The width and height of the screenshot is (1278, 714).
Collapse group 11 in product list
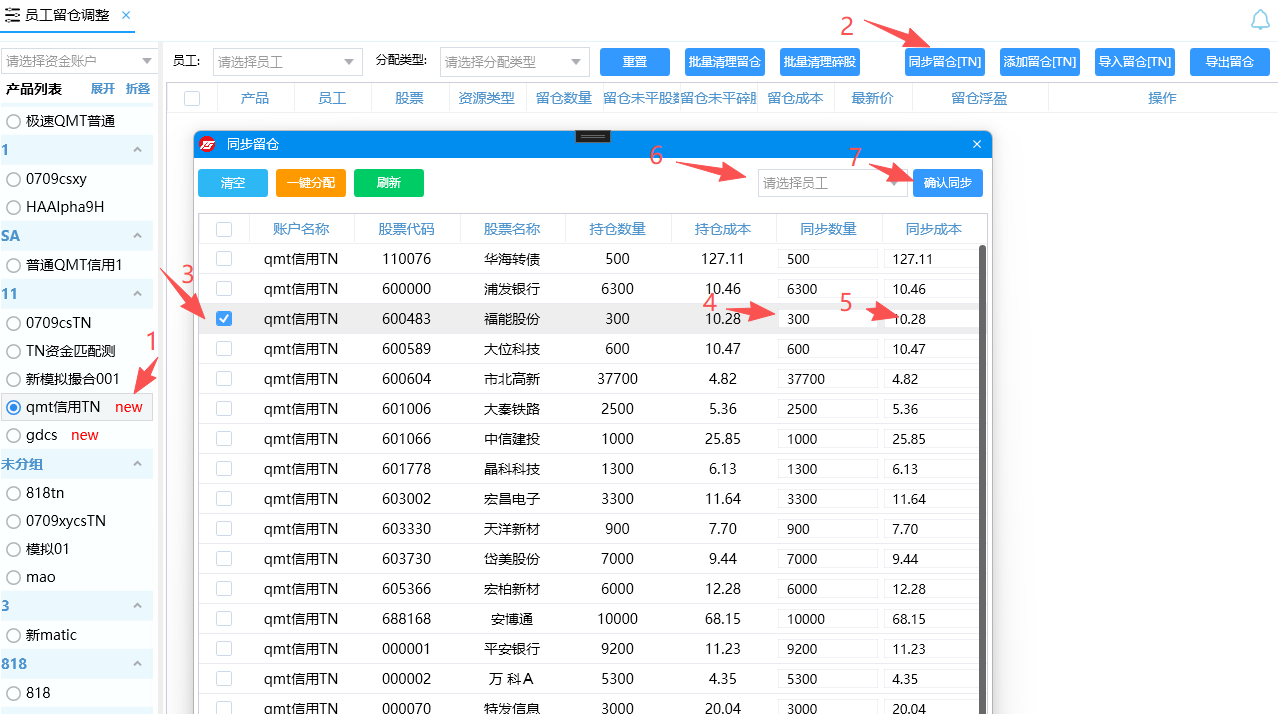(137, 294)
